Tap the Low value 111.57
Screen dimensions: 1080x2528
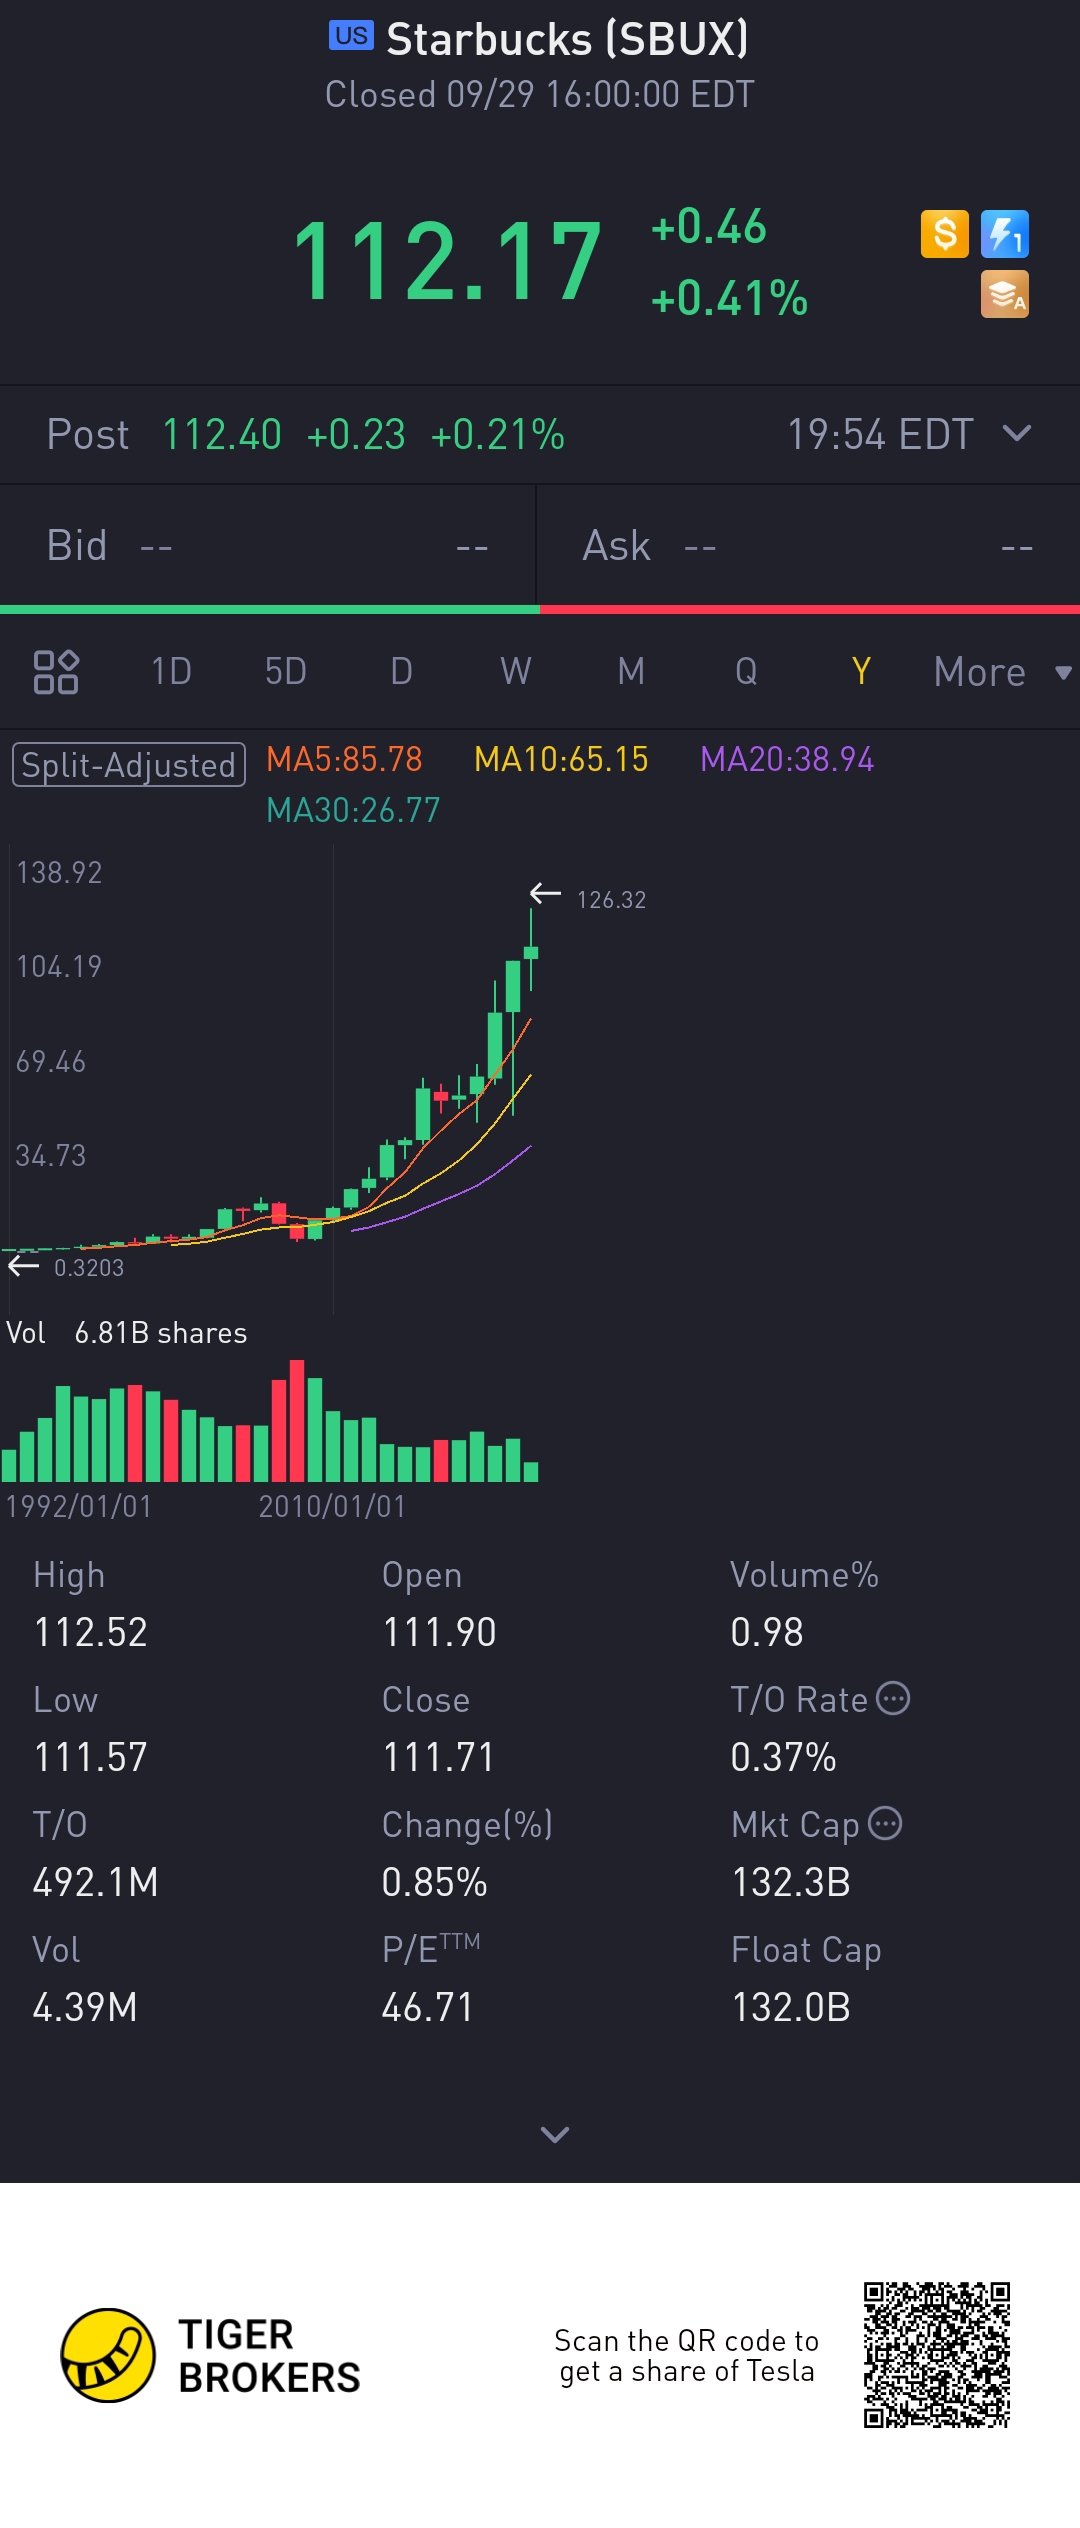(91, 1757)
